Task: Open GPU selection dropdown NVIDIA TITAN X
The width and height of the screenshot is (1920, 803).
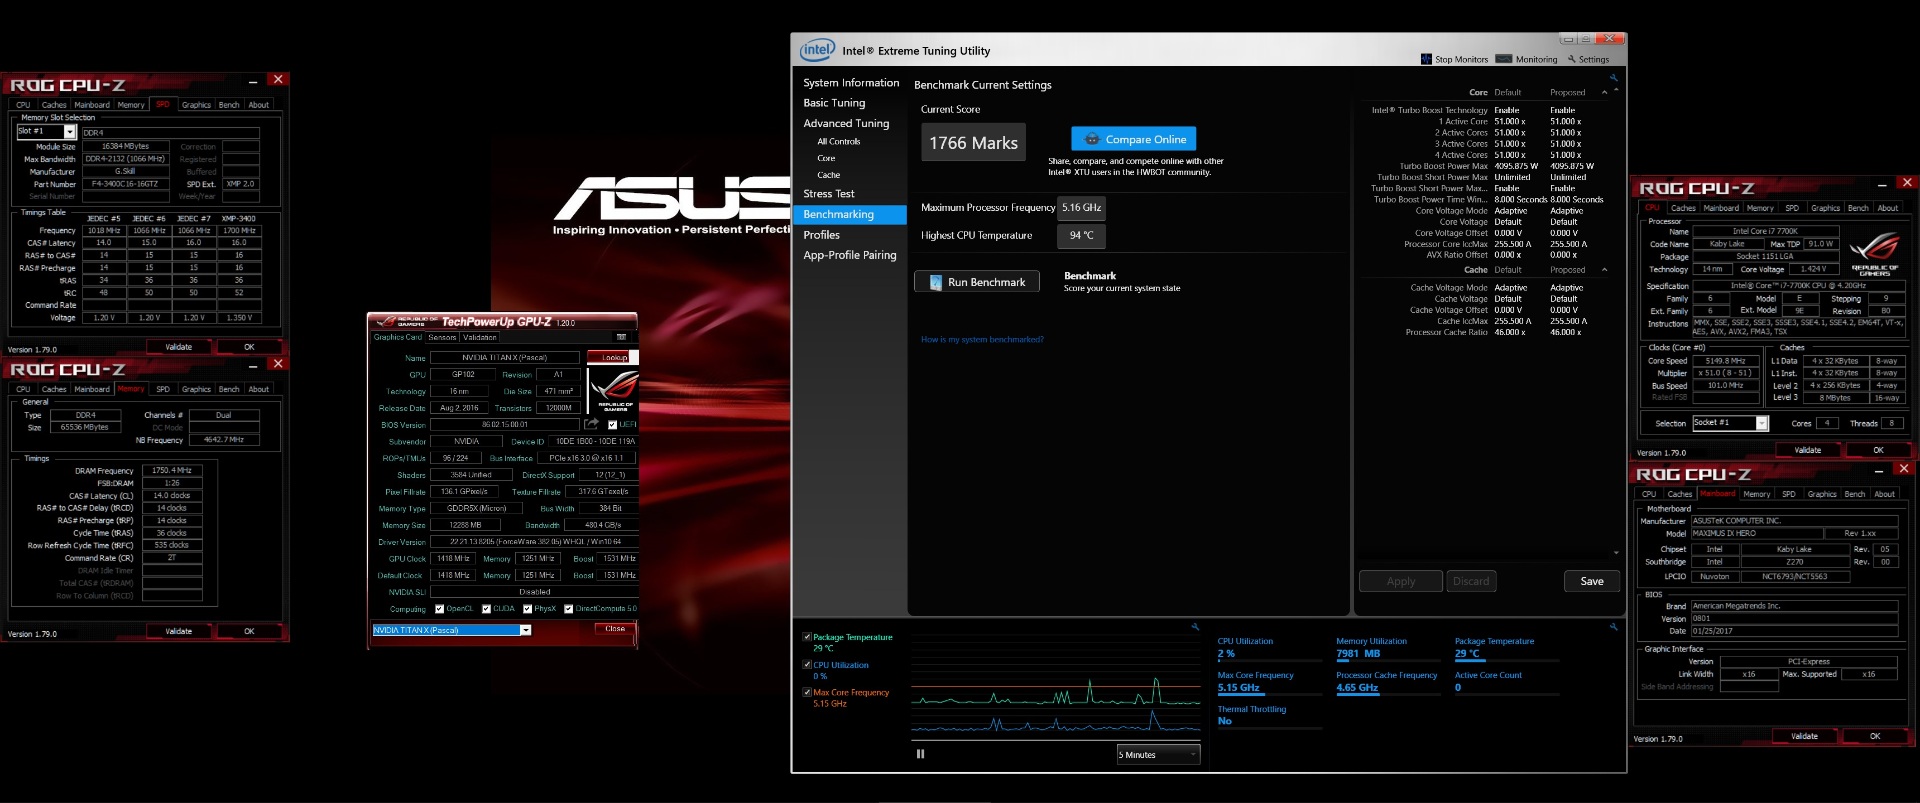Action: click(451, 630)
